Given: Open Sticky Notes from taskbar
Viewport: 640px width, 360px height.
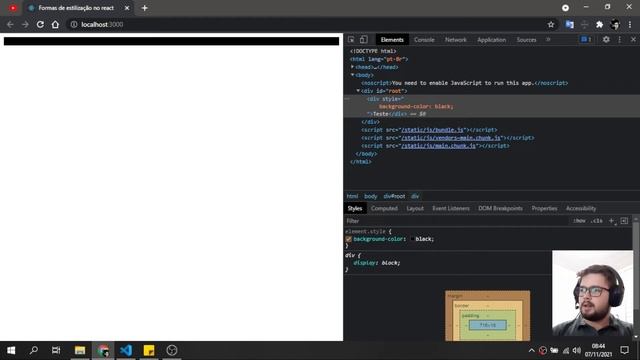Looking at the screenshot, I should [x=149, y=350].
